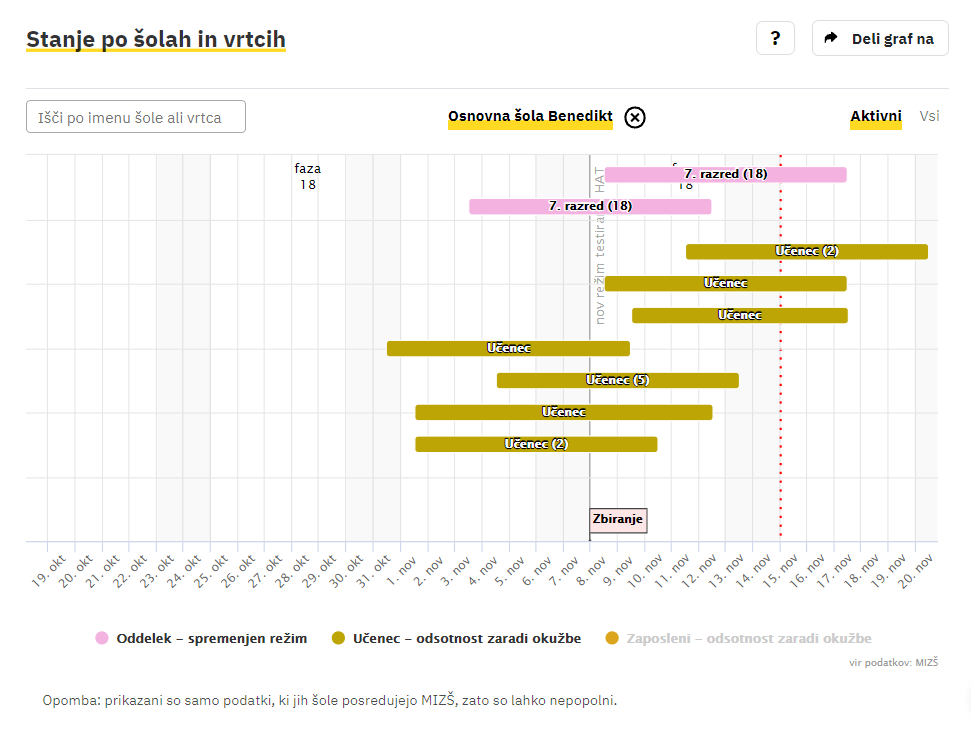Click the Stanje po šolah in vrtcih heading
This screenshot has height=730, width=971.
[156, 40]
